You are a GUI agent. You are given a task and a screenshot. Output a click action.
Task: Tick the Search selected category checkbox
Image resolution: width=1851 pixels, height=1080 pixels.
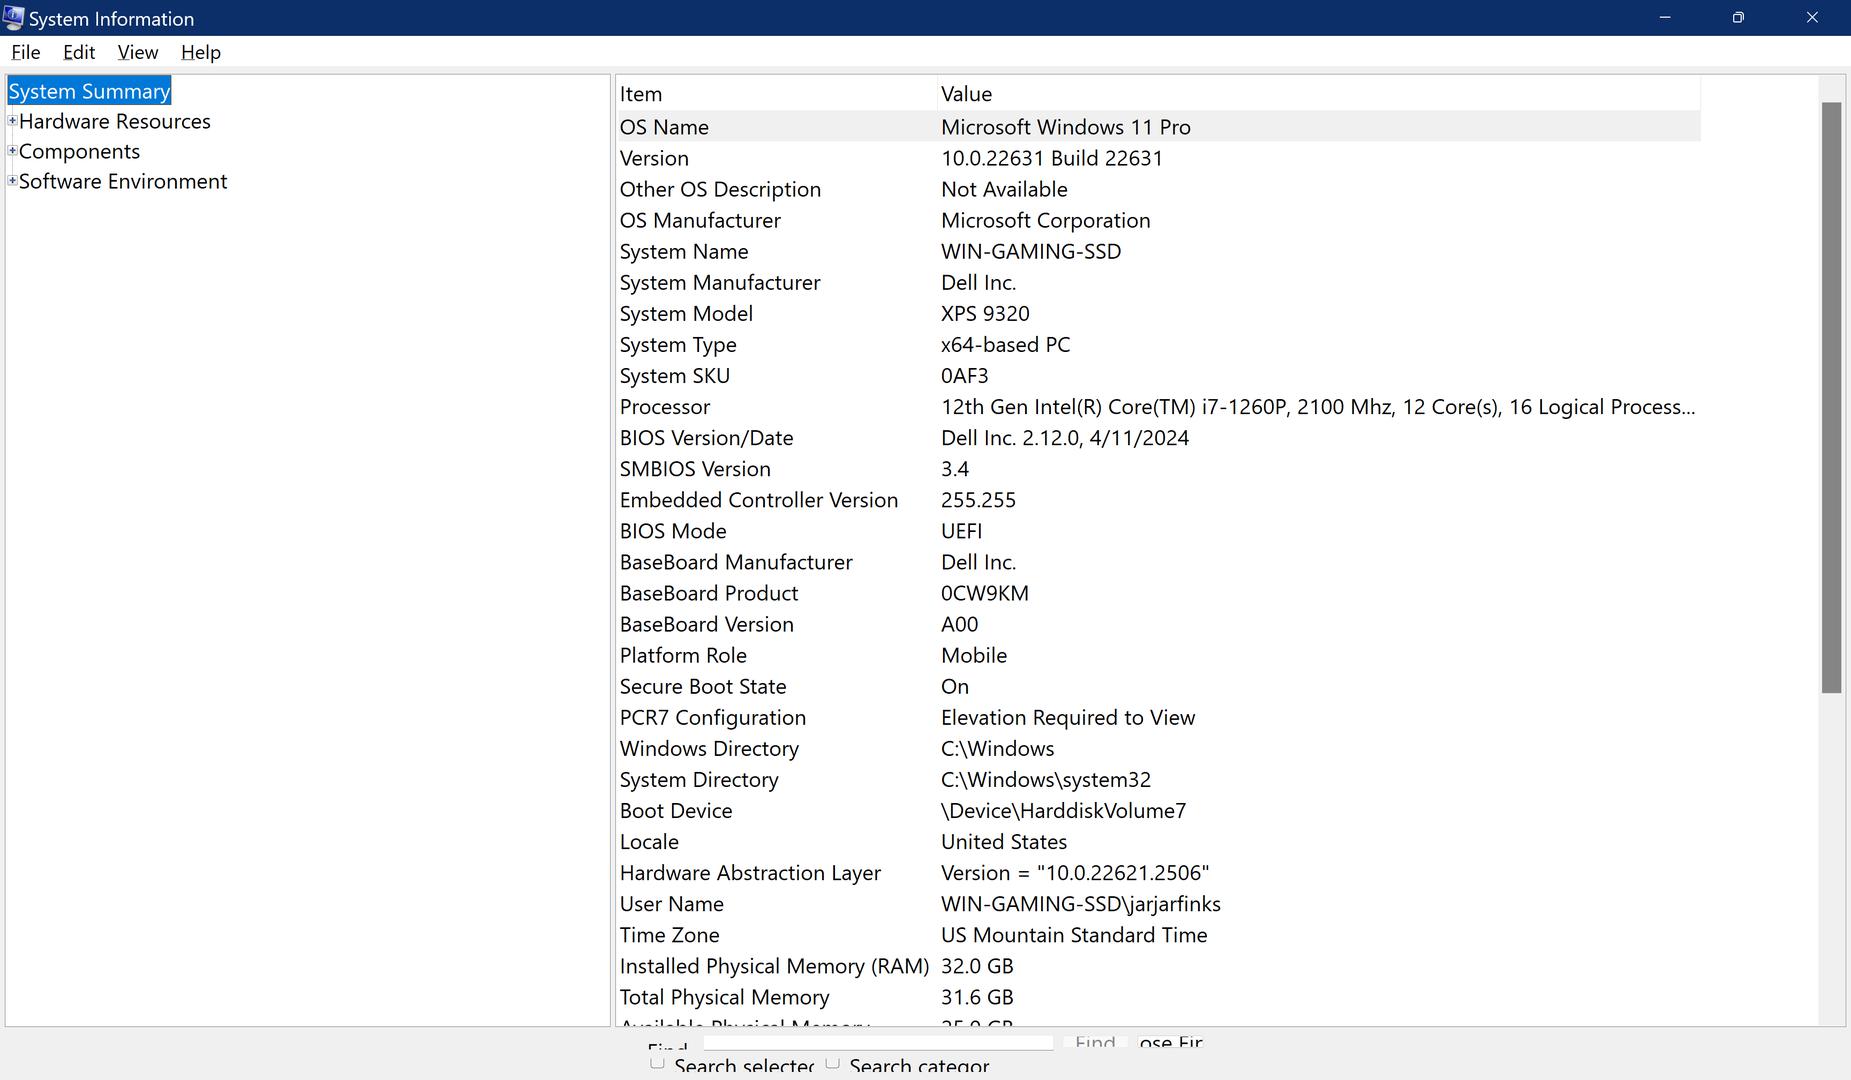coord(657,1063)
